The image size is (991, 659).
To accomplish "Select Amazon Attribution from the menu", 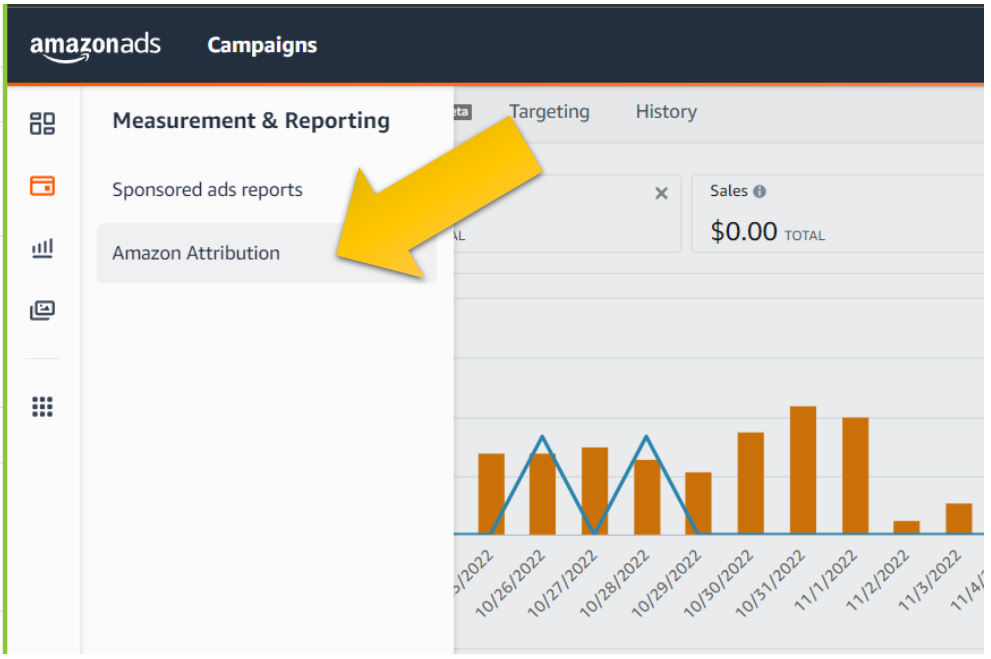I will [x=196, y=253].
